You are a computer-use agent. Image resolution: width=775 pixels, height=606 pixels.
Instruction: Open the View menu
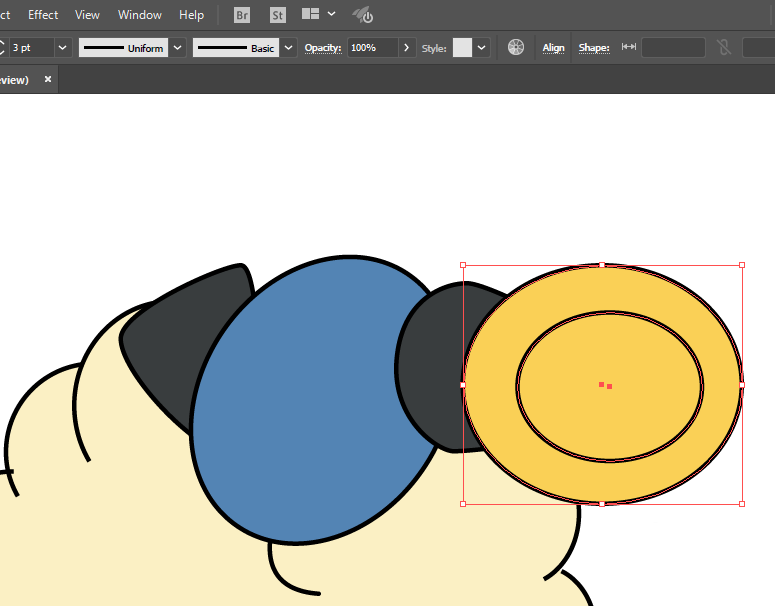[87, 15]
